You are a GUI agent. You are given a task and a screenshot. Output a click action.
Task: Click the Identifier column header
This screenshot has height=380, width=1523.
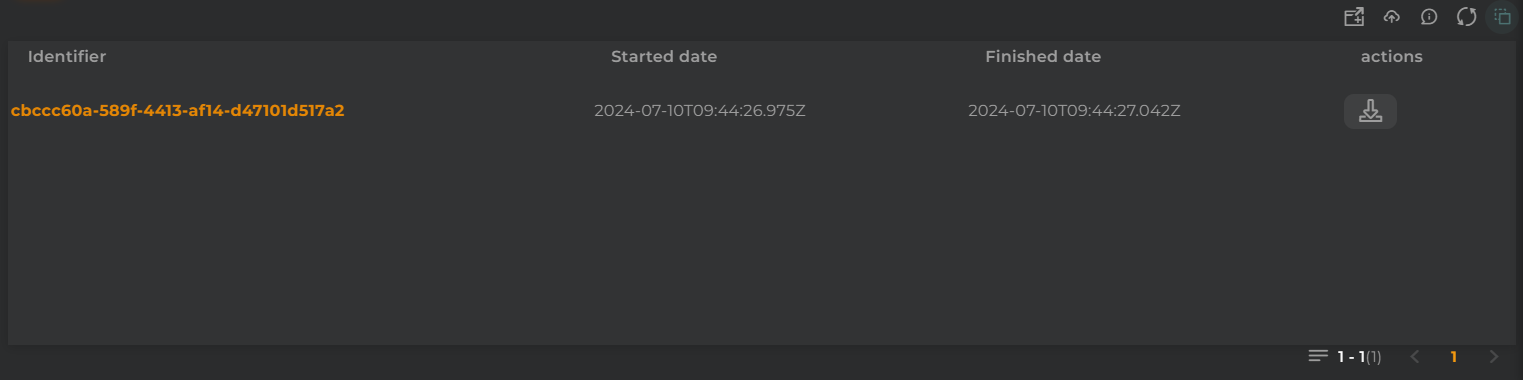click(67, 57)
